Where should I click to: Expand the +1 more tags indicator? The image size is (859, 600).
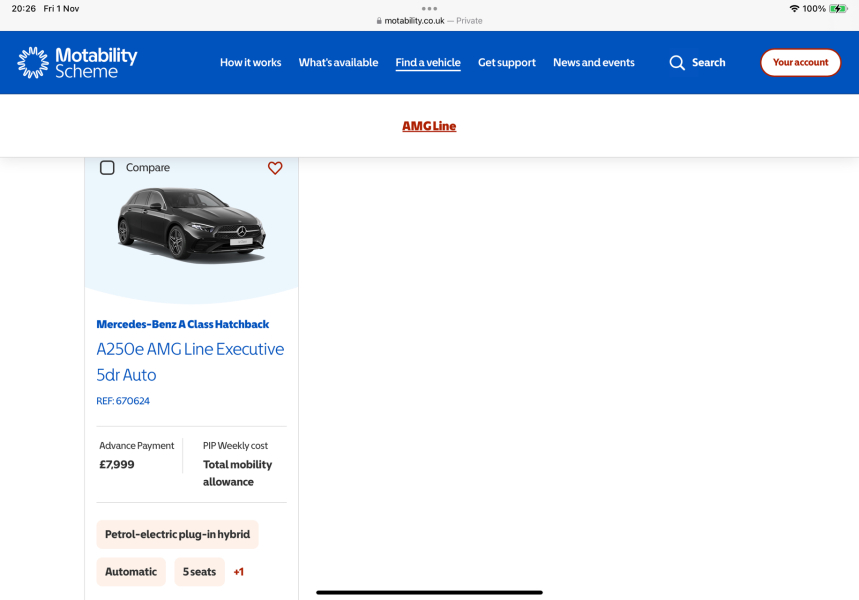click(x=238, y=572)
